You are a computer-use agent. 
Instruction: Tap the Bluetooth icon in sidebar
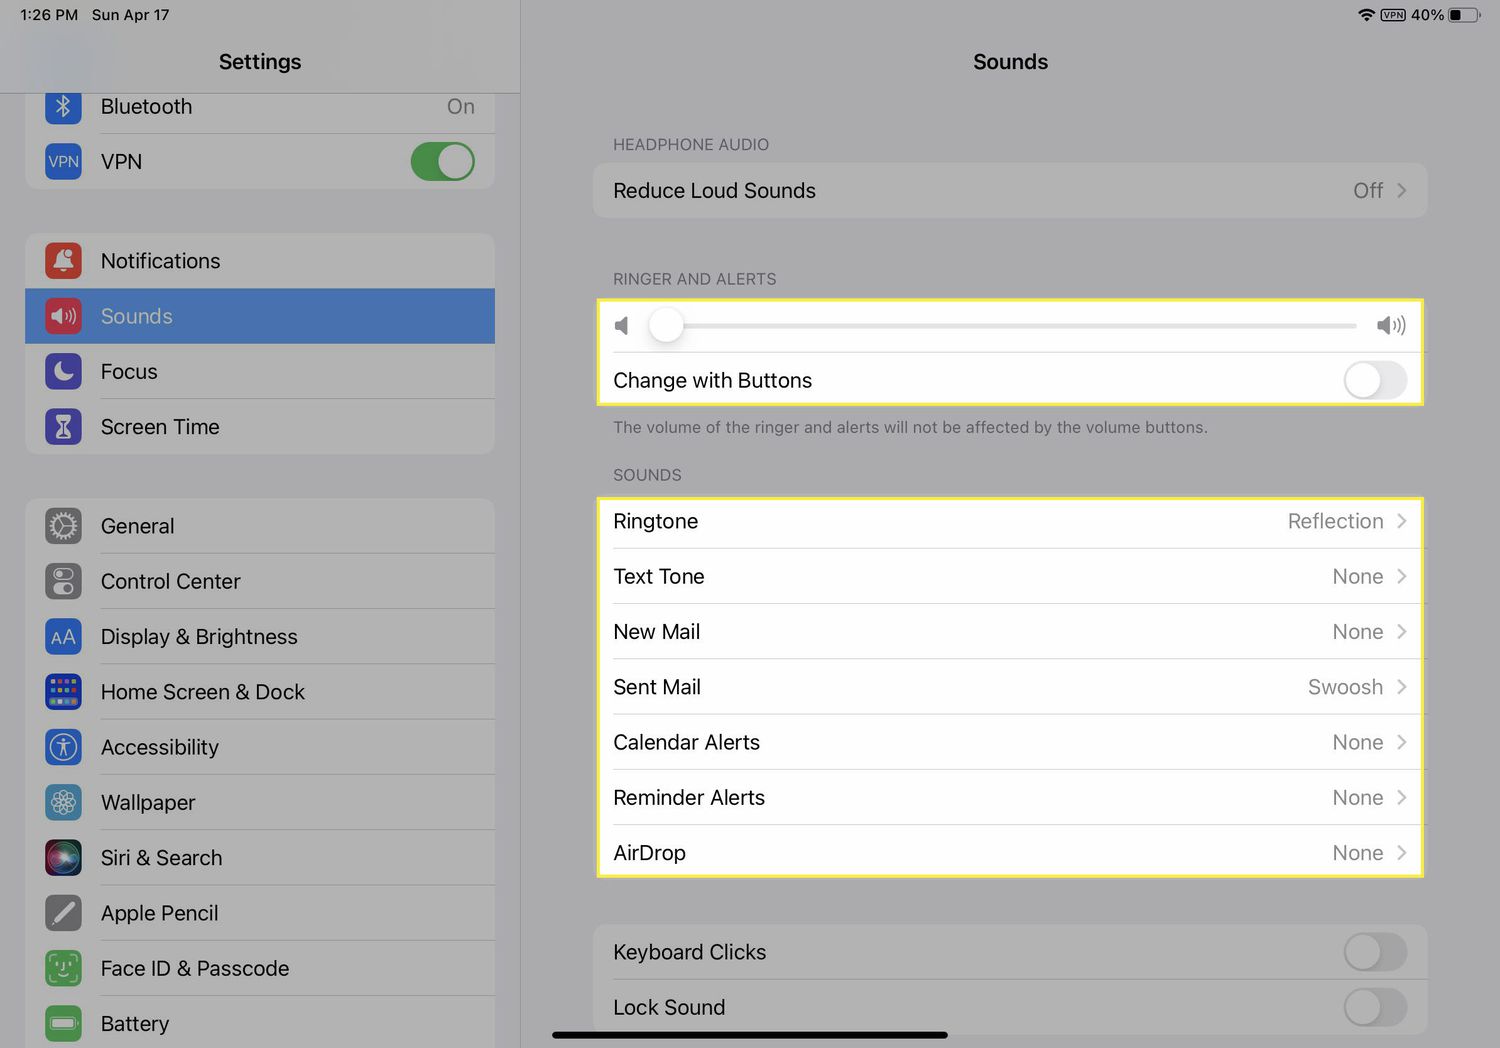point(63,107)
